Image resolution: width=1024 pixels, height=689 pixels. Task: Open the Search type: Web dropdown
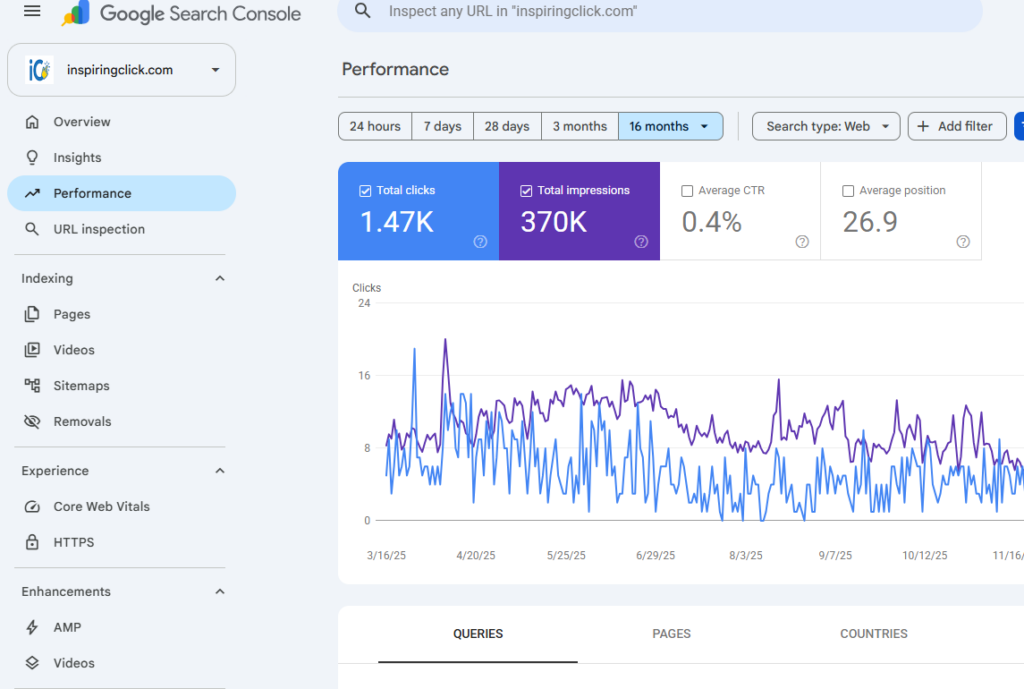pos(826,126)
